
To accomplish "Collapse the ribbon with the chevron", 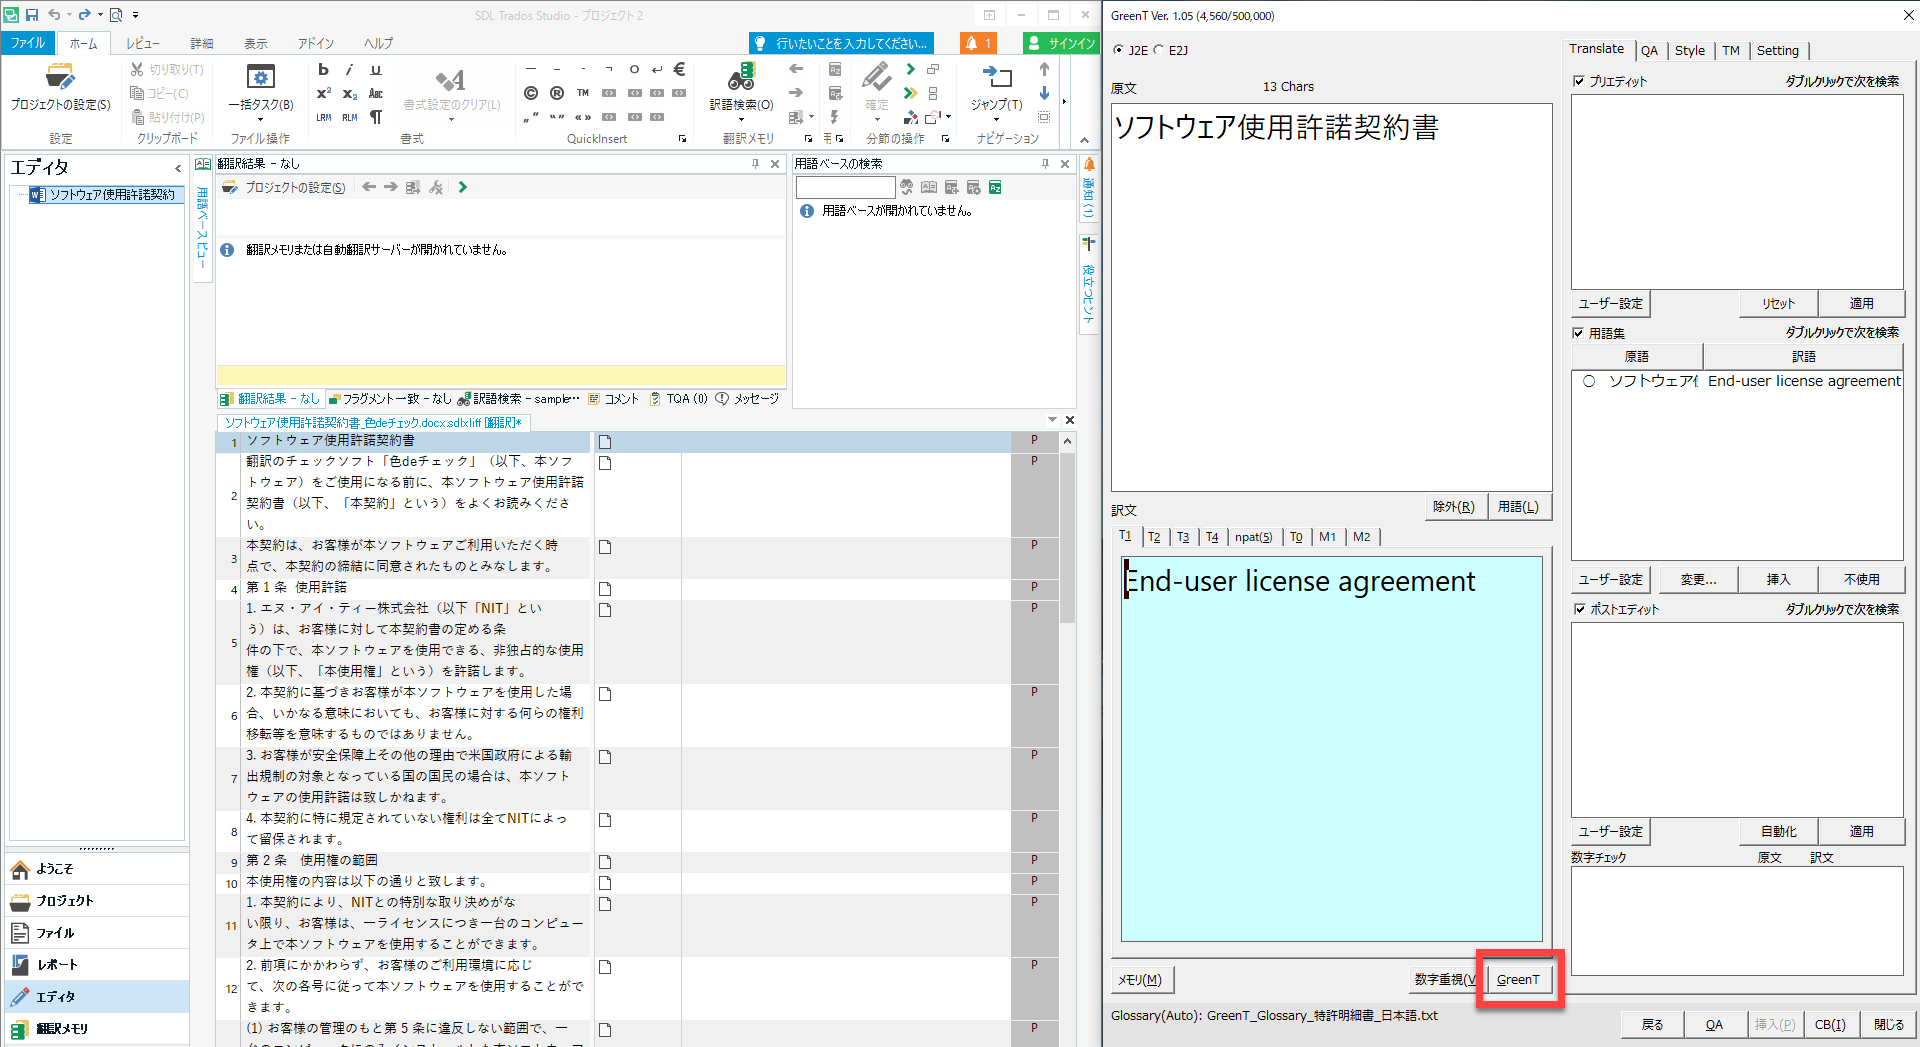I will pos(1084,139).
